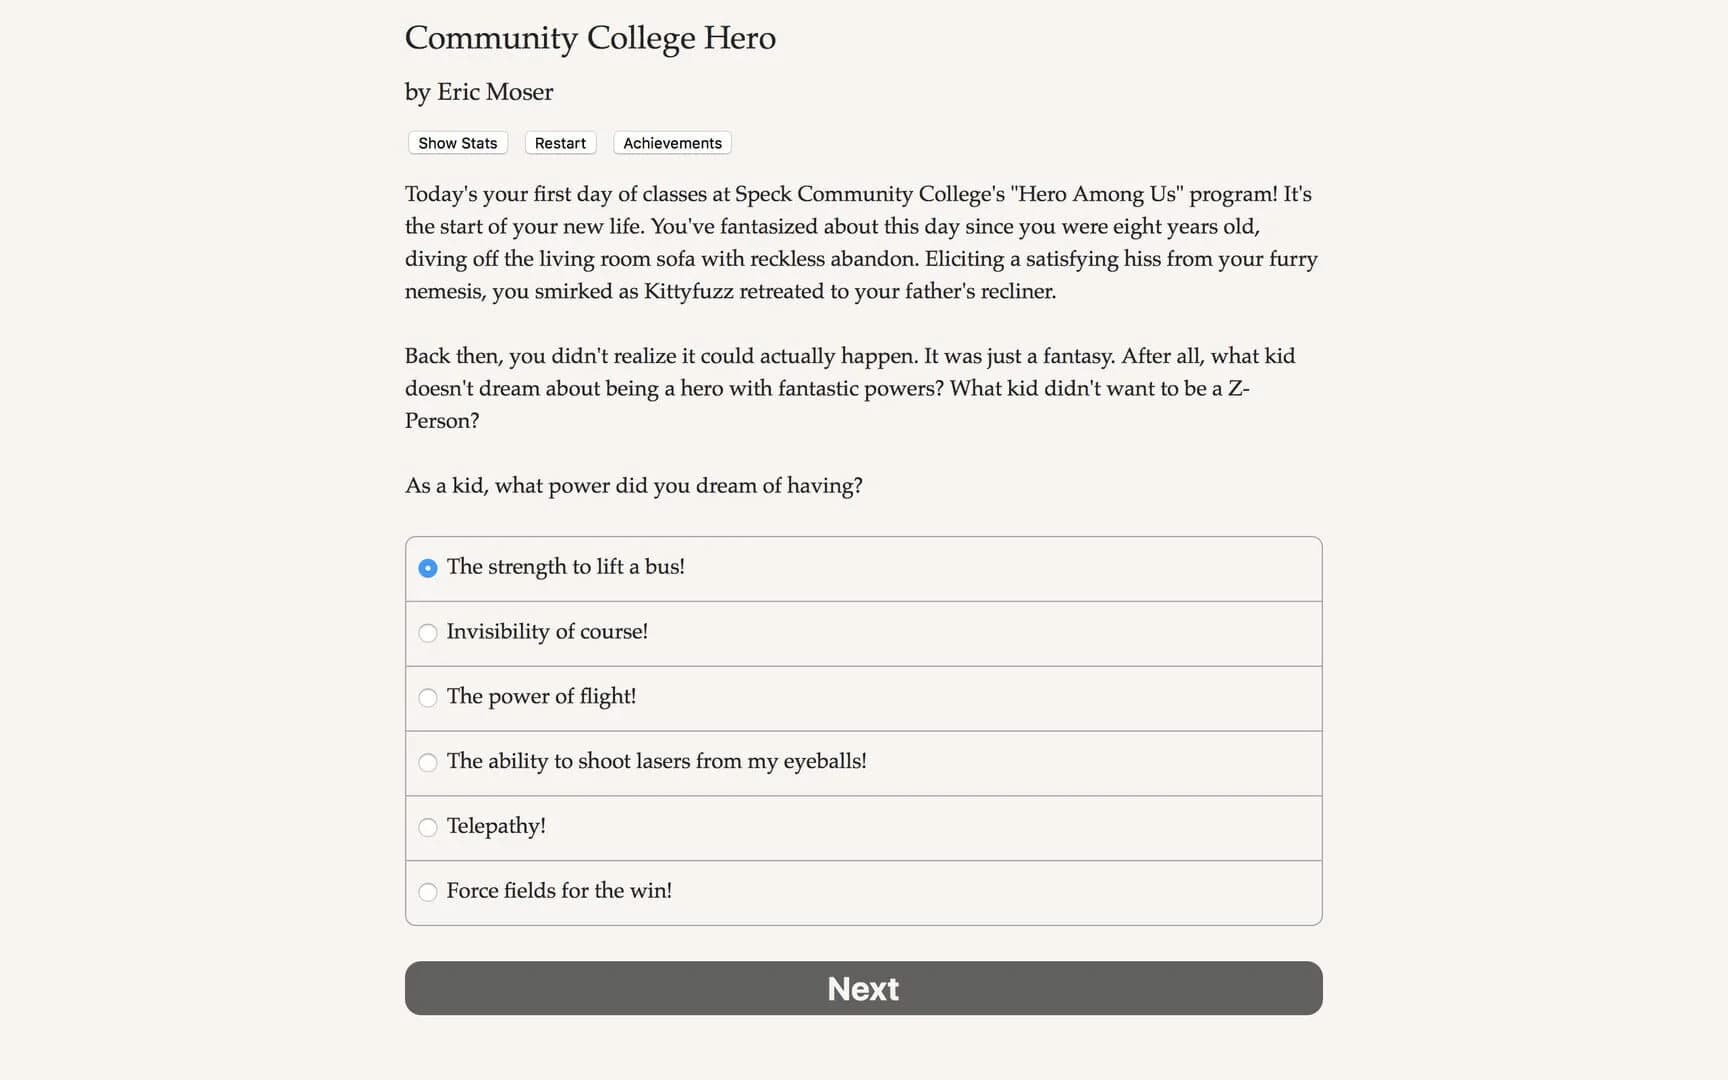
Task: Click the force fields answer row
Action: [x=860, y=891]
